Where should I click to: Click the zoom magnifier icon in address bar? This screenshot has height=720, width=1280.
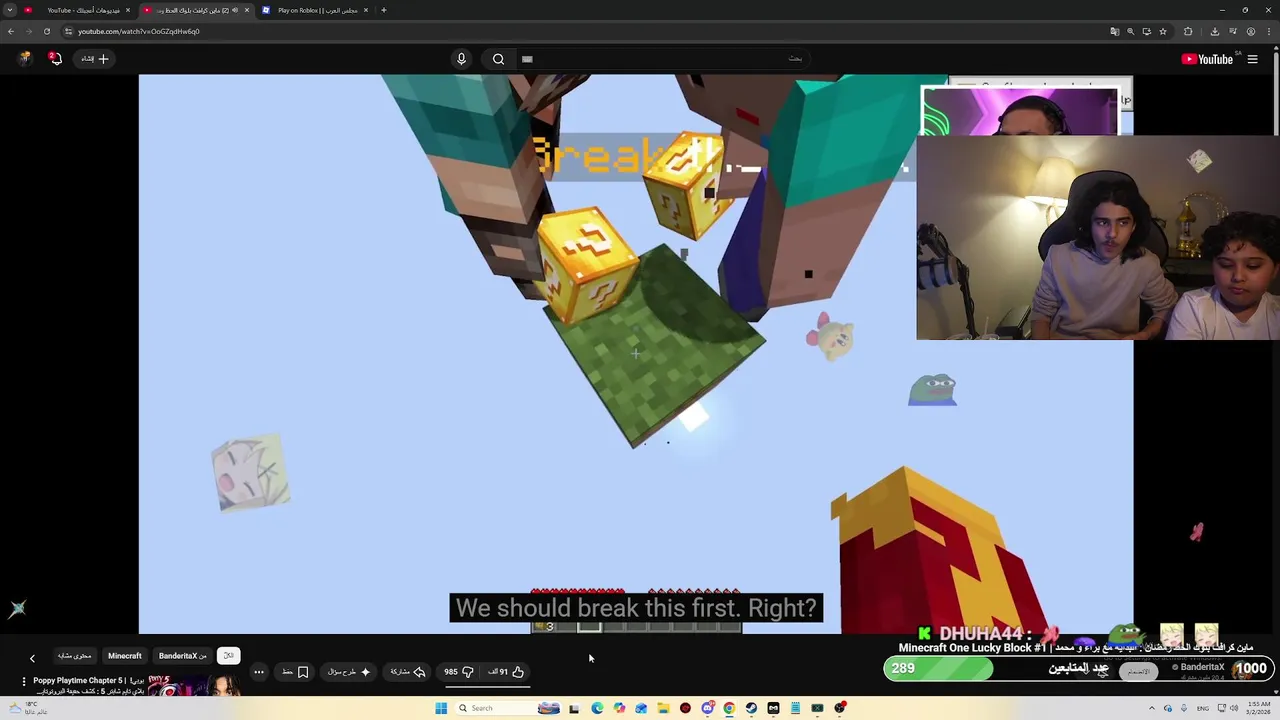coord(1131,31)
